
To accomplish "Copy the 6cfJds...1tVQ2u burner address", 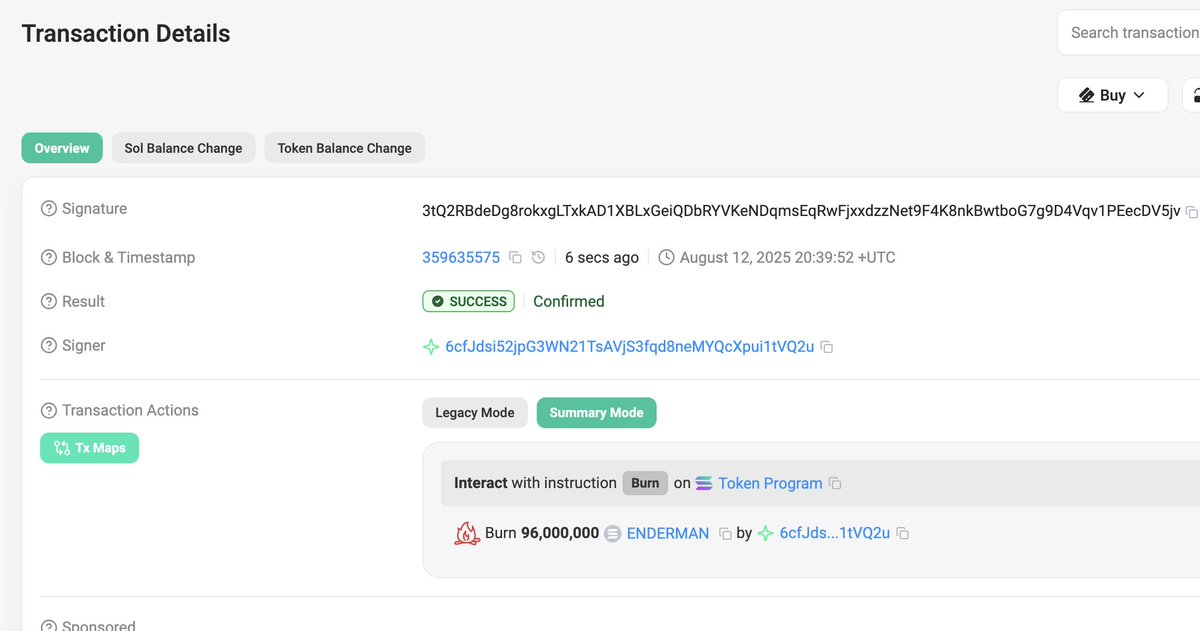I will point(902,534).
